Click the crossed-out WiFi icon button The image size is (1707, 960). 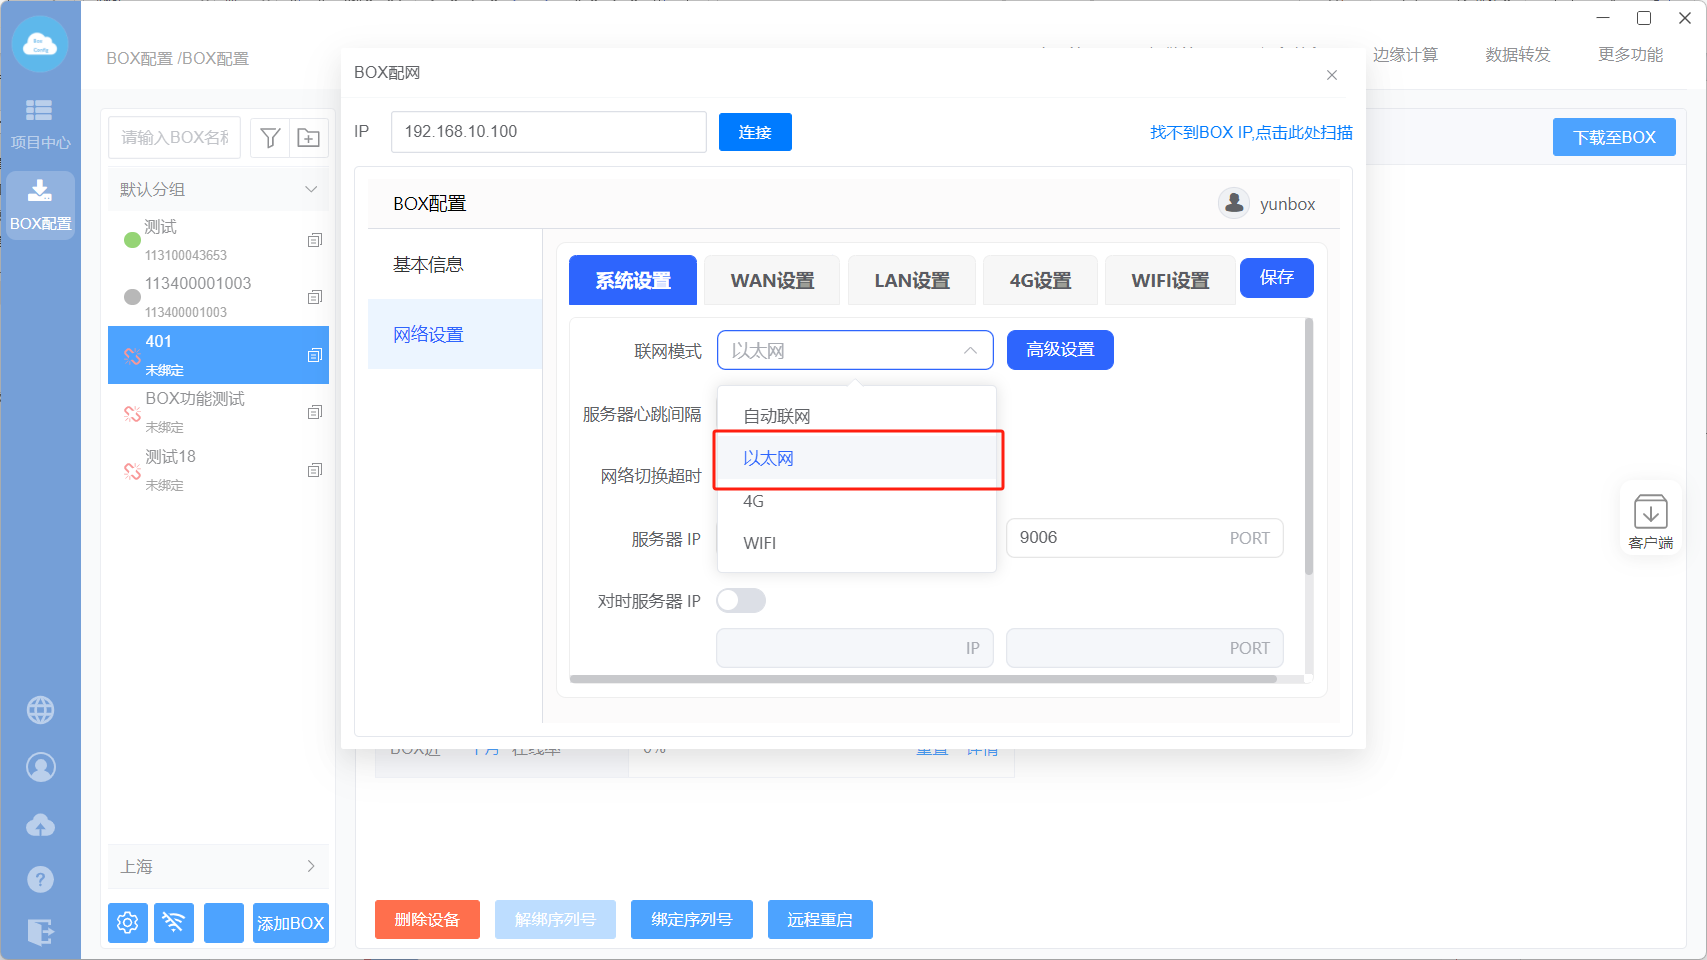pos(174,922)
